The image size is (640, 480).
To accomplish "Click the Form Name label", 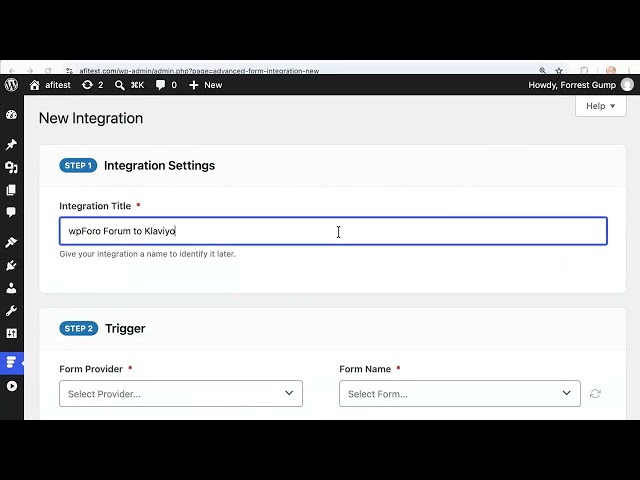I will 365,369.
